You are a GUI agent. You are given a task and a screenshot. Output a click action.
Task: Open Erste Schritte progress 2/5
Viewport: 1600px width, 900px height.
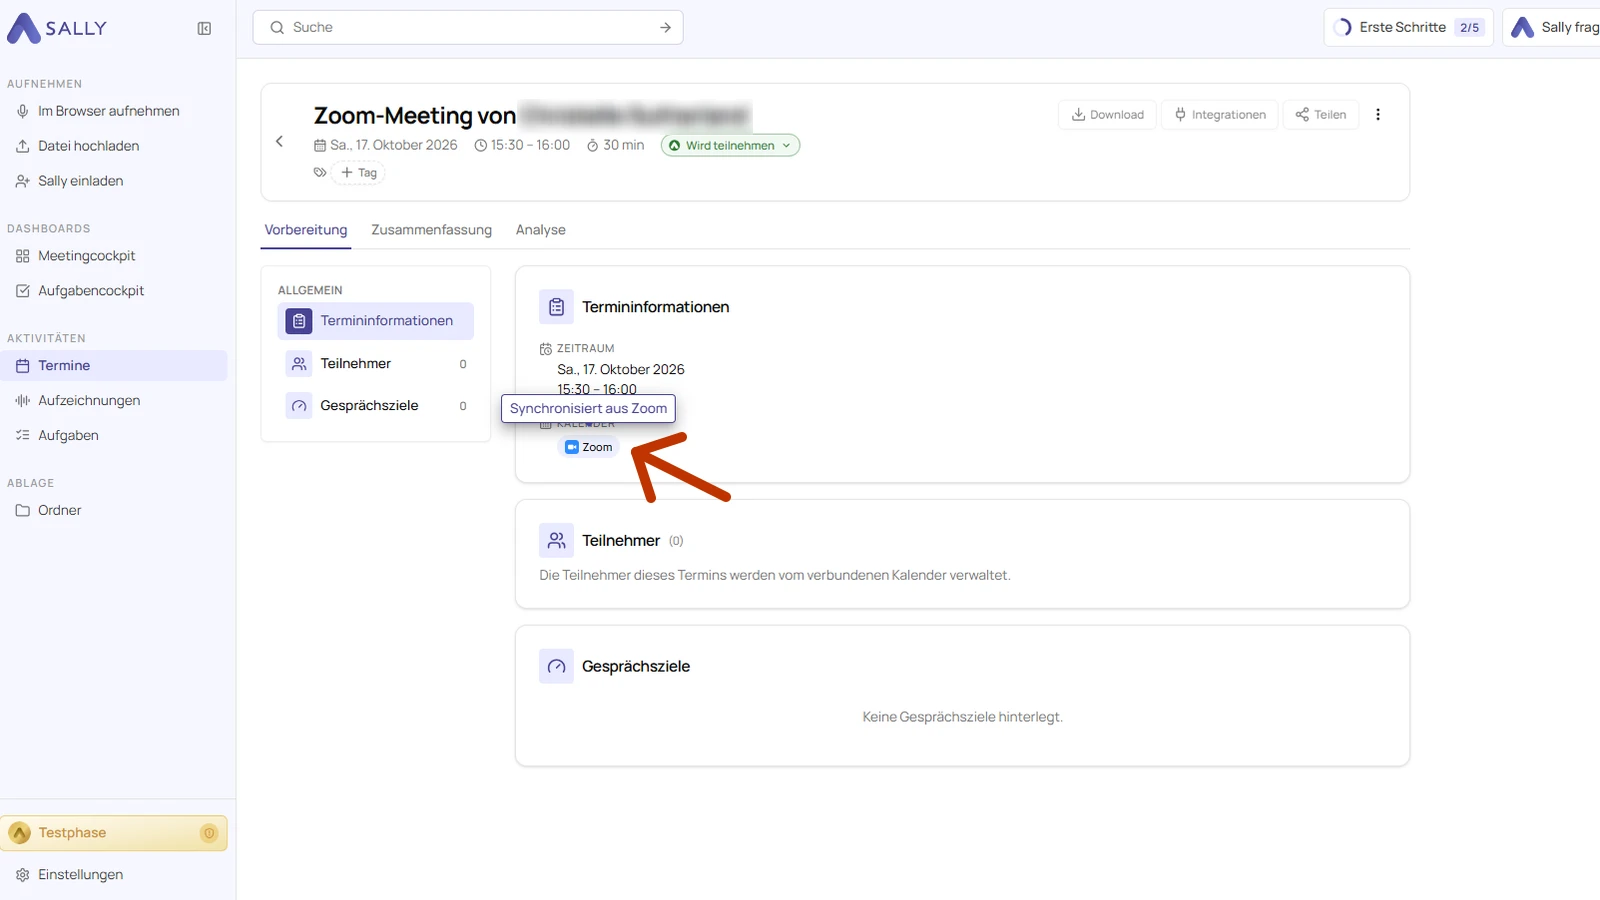pos(1408,28)
